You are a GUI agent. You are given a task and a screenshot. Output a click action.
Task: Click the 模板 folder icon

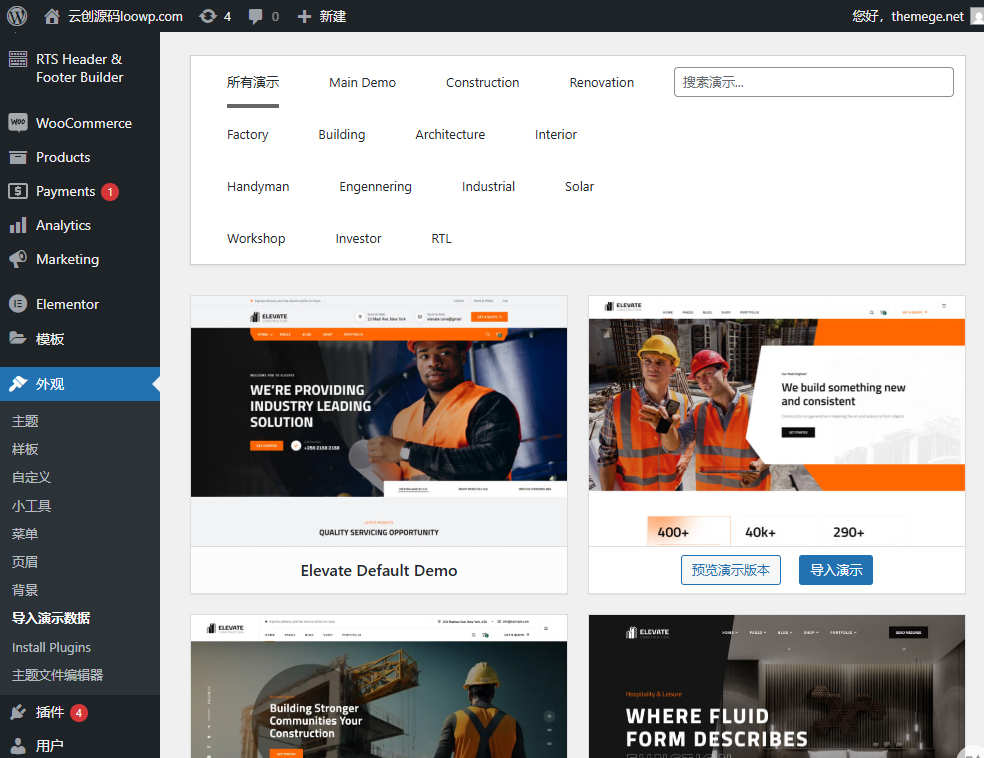pyautogui.click(x=18, y=339)
